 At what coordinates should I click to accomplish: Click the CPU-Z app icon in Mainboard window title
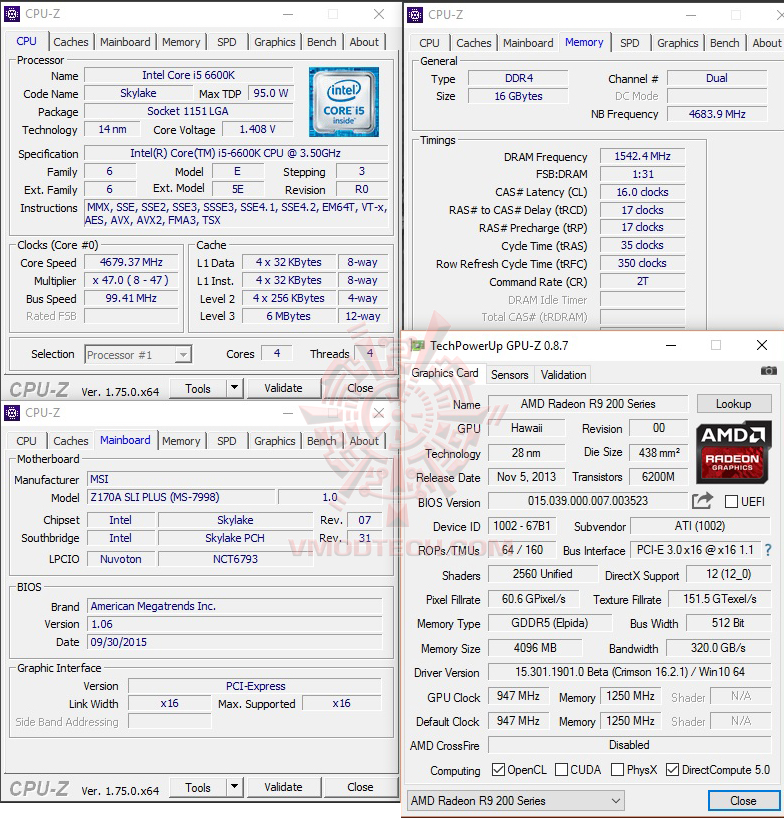(11, 413)
